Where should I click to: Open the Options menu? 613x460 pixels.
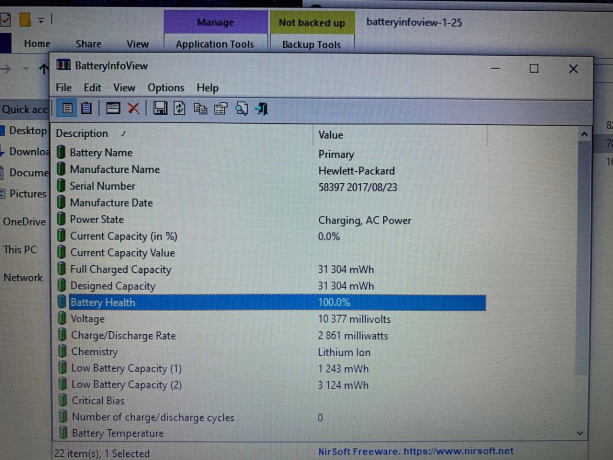[x=166, y=88]
